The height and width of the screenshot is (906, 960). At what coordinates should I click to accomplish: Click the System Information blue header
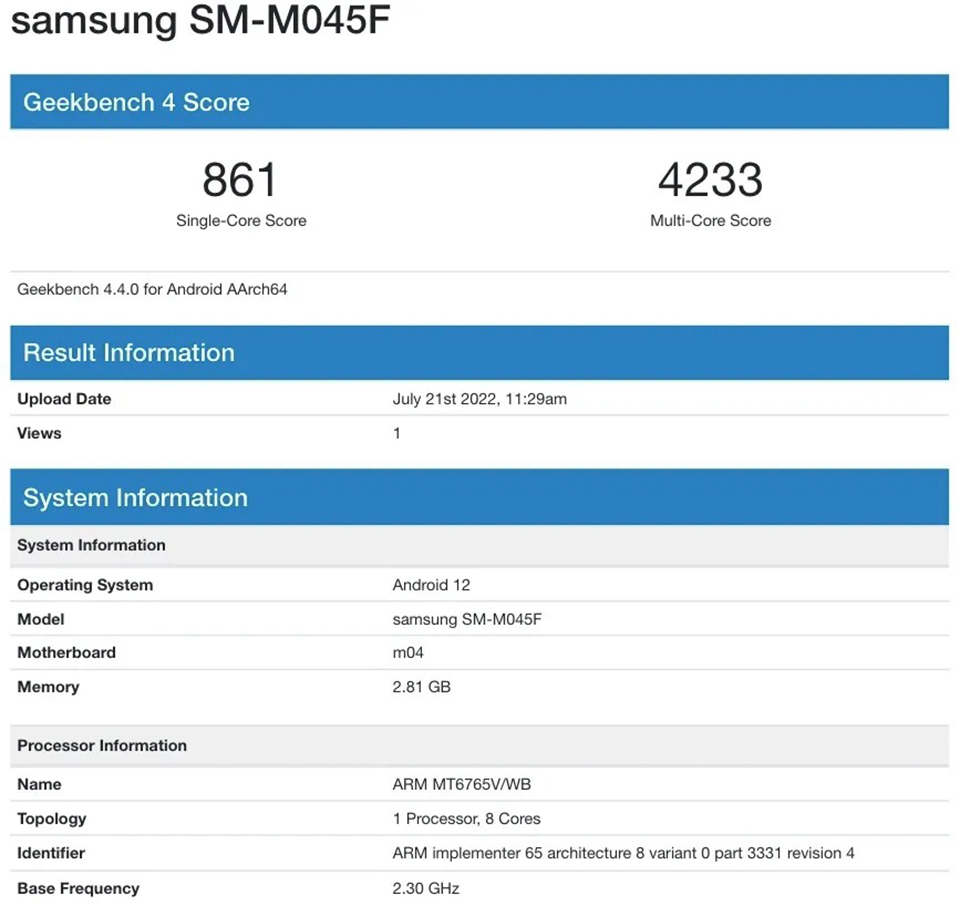click(x=480, y=497)
